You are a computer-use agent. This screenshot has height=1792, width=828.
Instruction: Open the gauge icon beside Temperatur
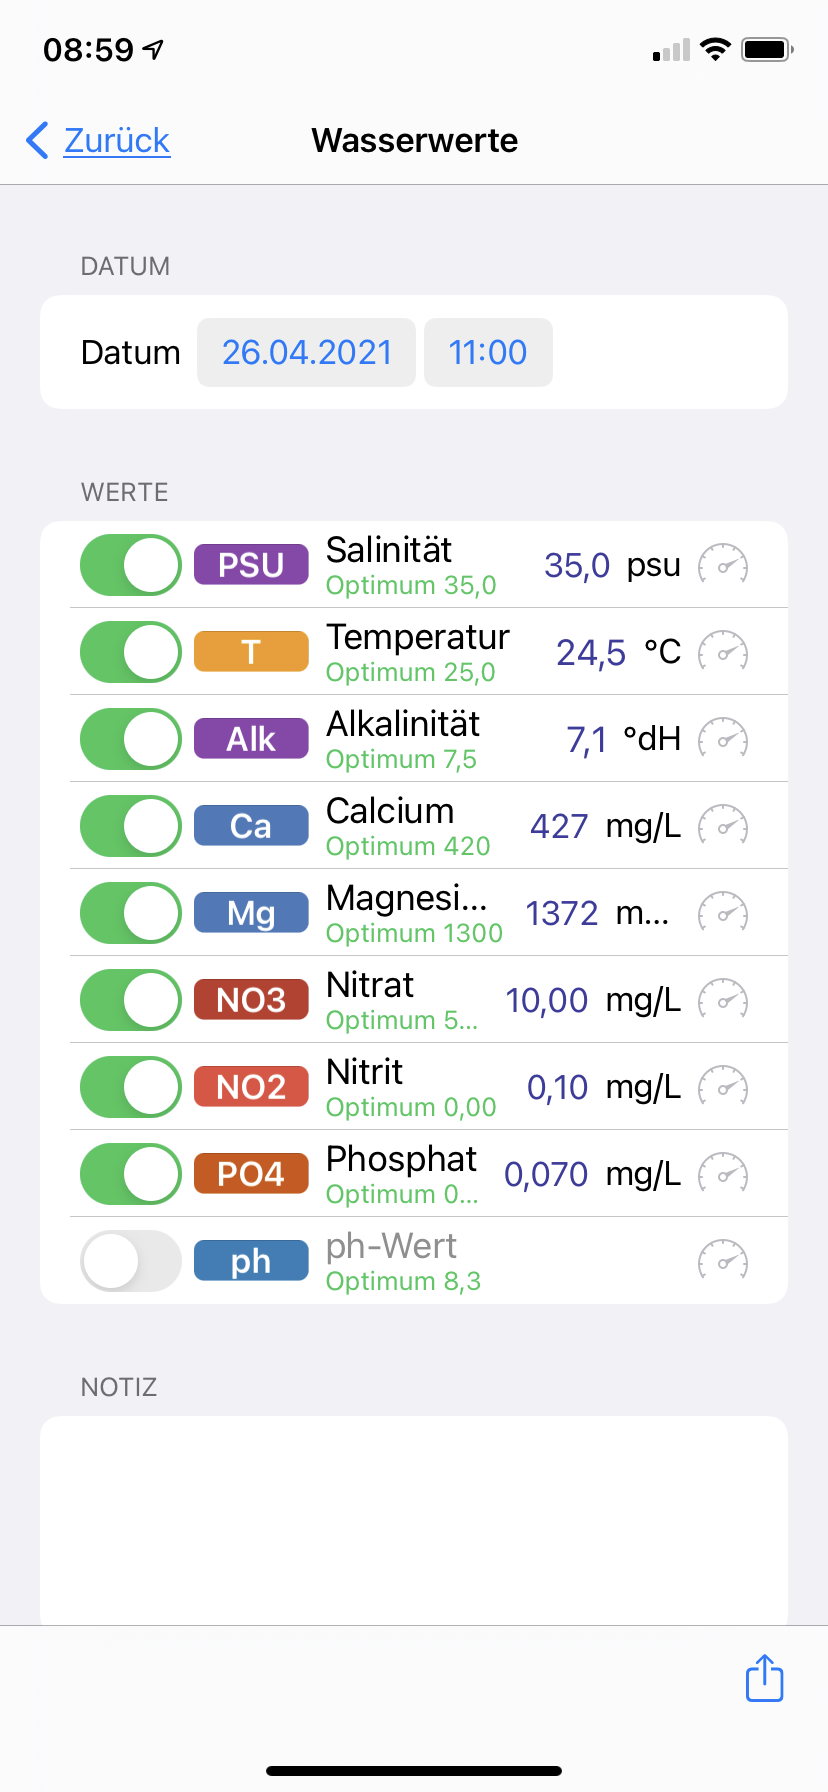tap(722, 652)
